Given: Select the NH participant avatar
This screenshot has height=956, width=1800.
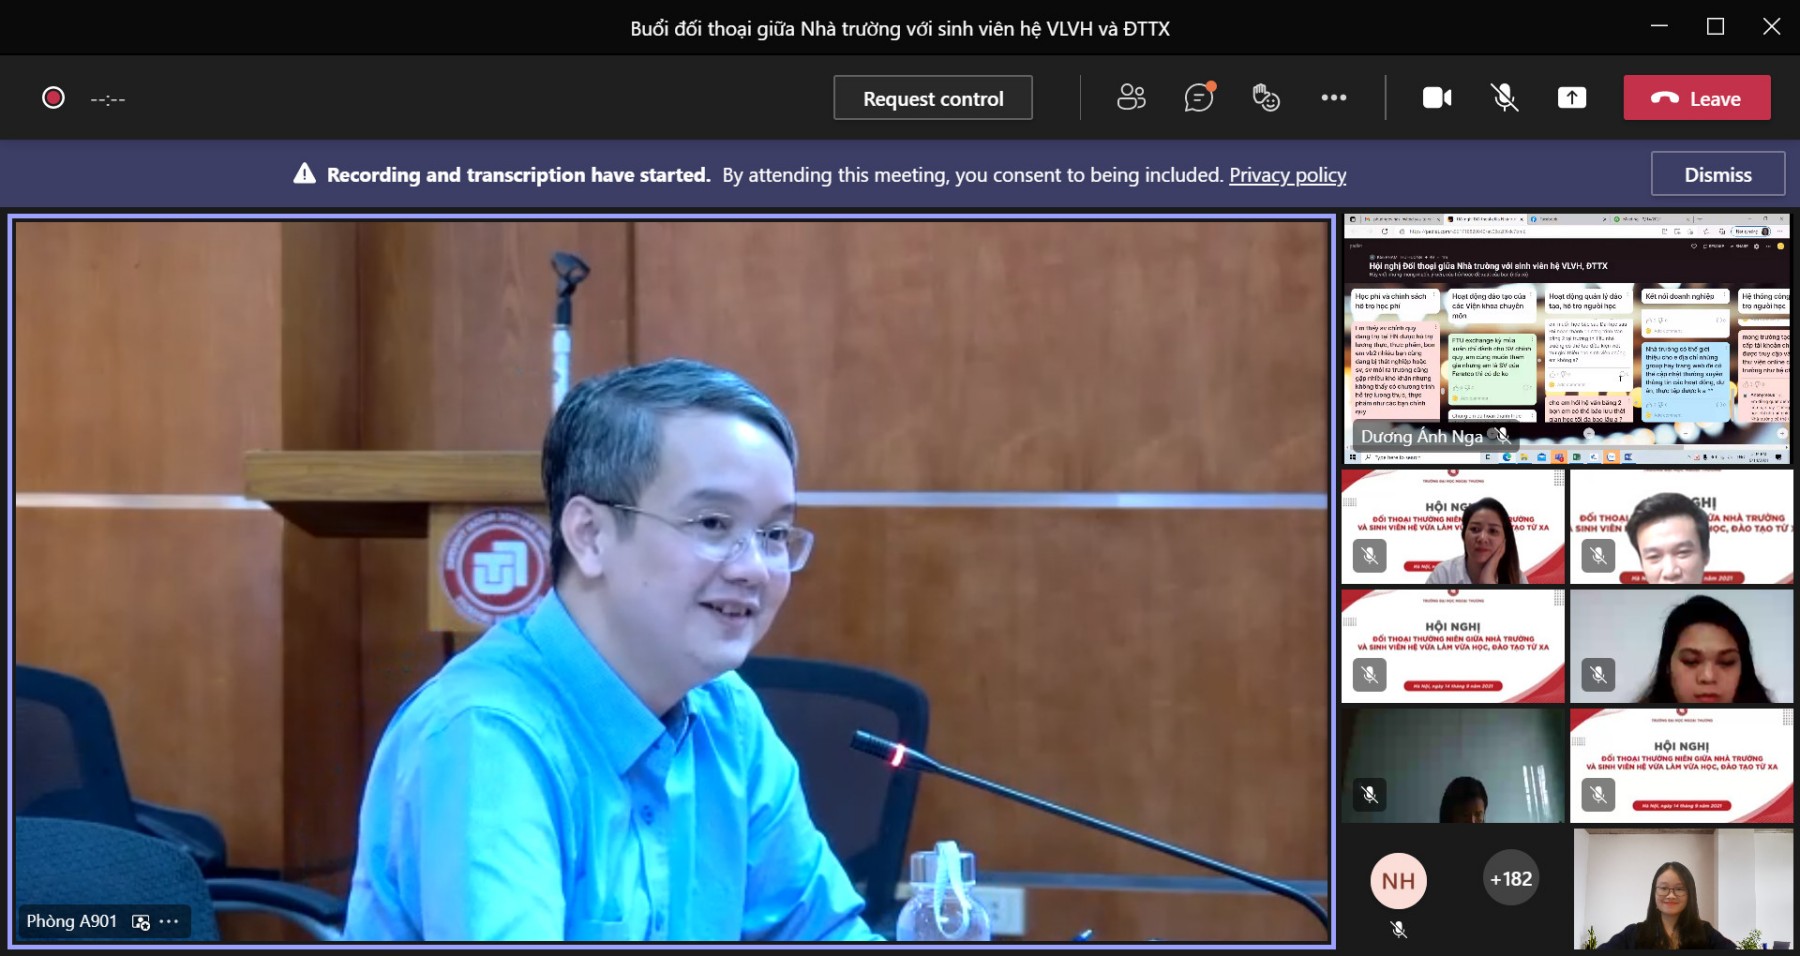Looking at the screenshot, I should (1398, 881).
